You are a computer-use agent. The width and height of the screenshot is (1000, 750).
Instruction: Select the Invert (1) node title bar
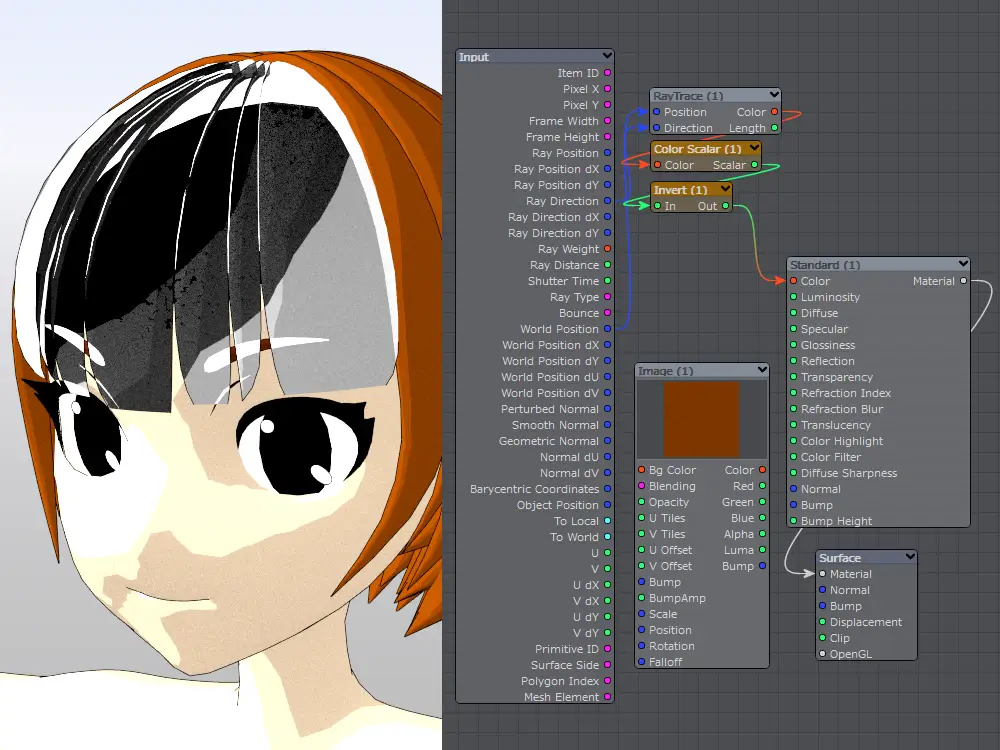682,190
